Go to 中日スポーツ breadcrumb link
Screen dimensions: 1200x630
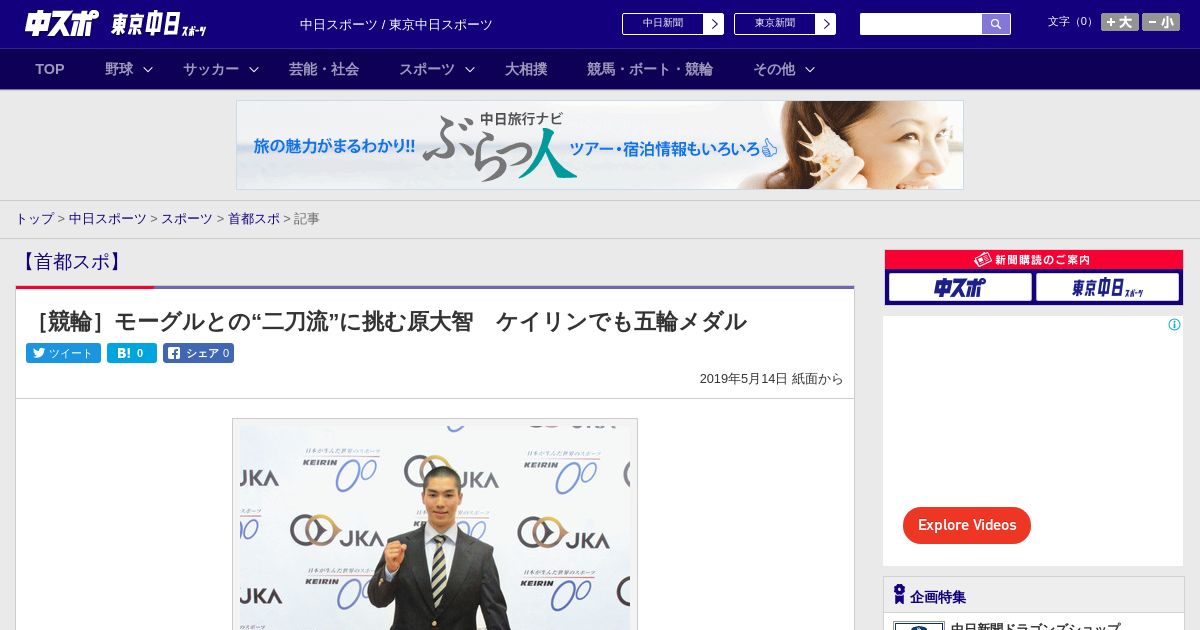pyautogui.click(x=108, y=218)
